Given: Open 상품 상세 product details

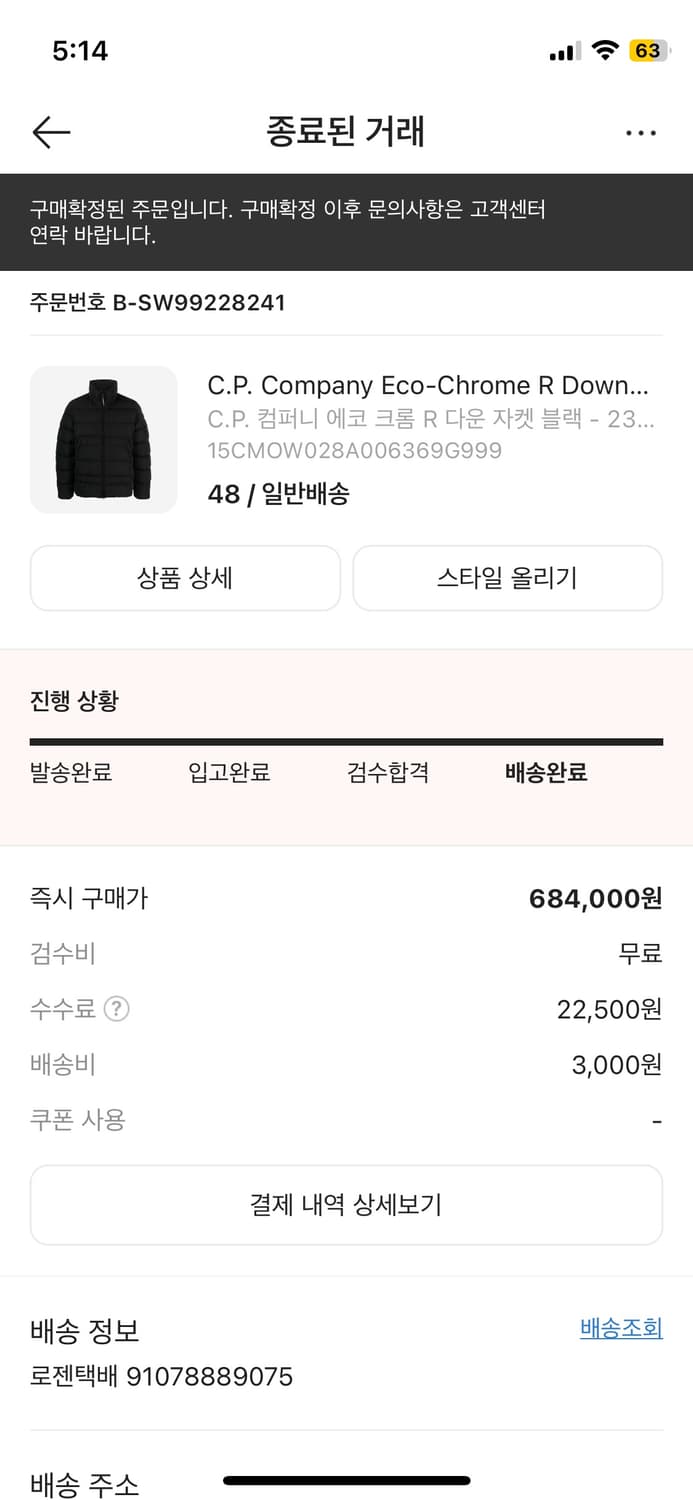Looking at the screenshot, I should (185, 578).
